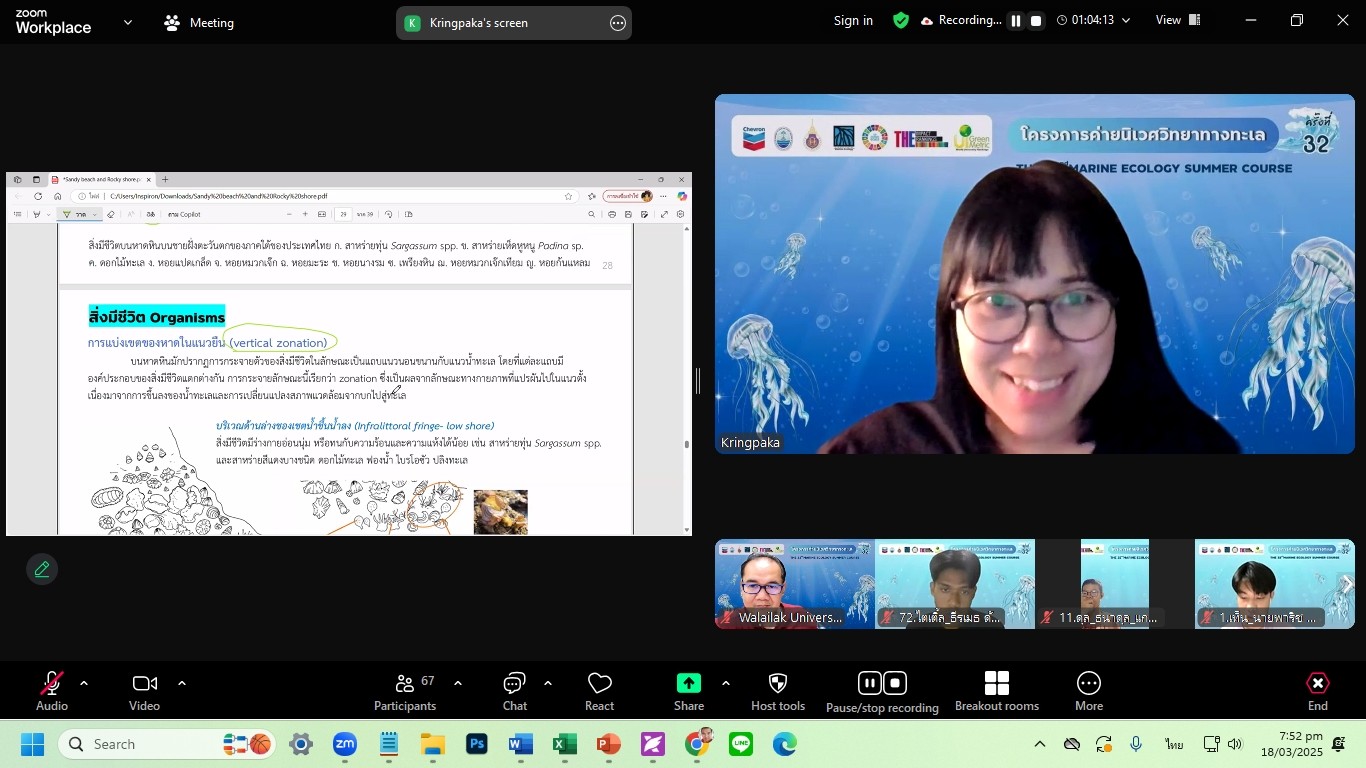This screenshot has width=1366, height=768.
Task: Expand audio options arrow next to Audio
Action: [x=84, y=683]
